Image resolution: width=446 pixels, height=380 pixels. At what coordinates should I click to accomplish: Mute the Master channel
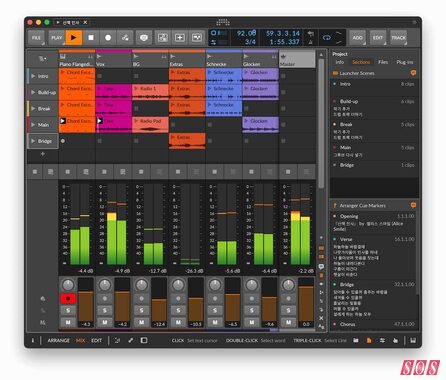288,322
